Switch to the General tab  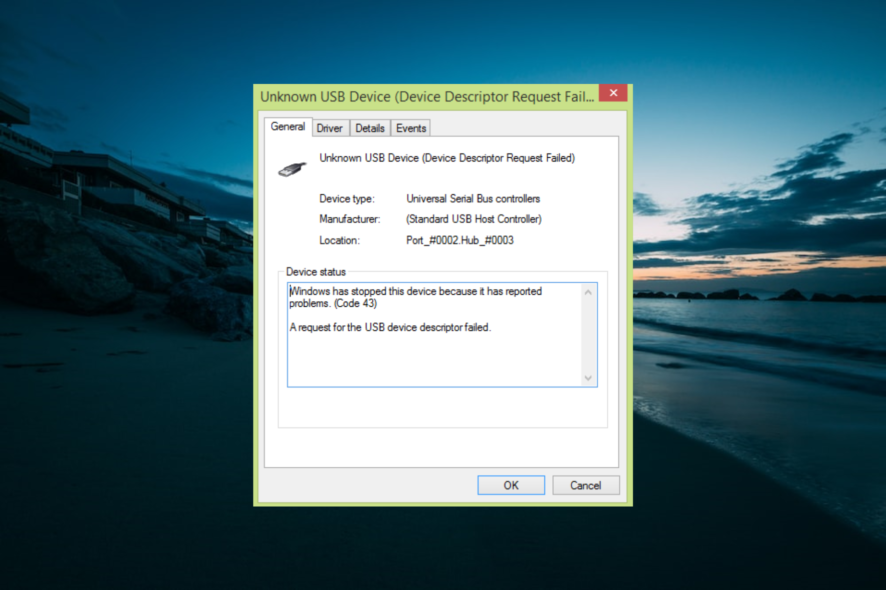click(x=288, y=127)
